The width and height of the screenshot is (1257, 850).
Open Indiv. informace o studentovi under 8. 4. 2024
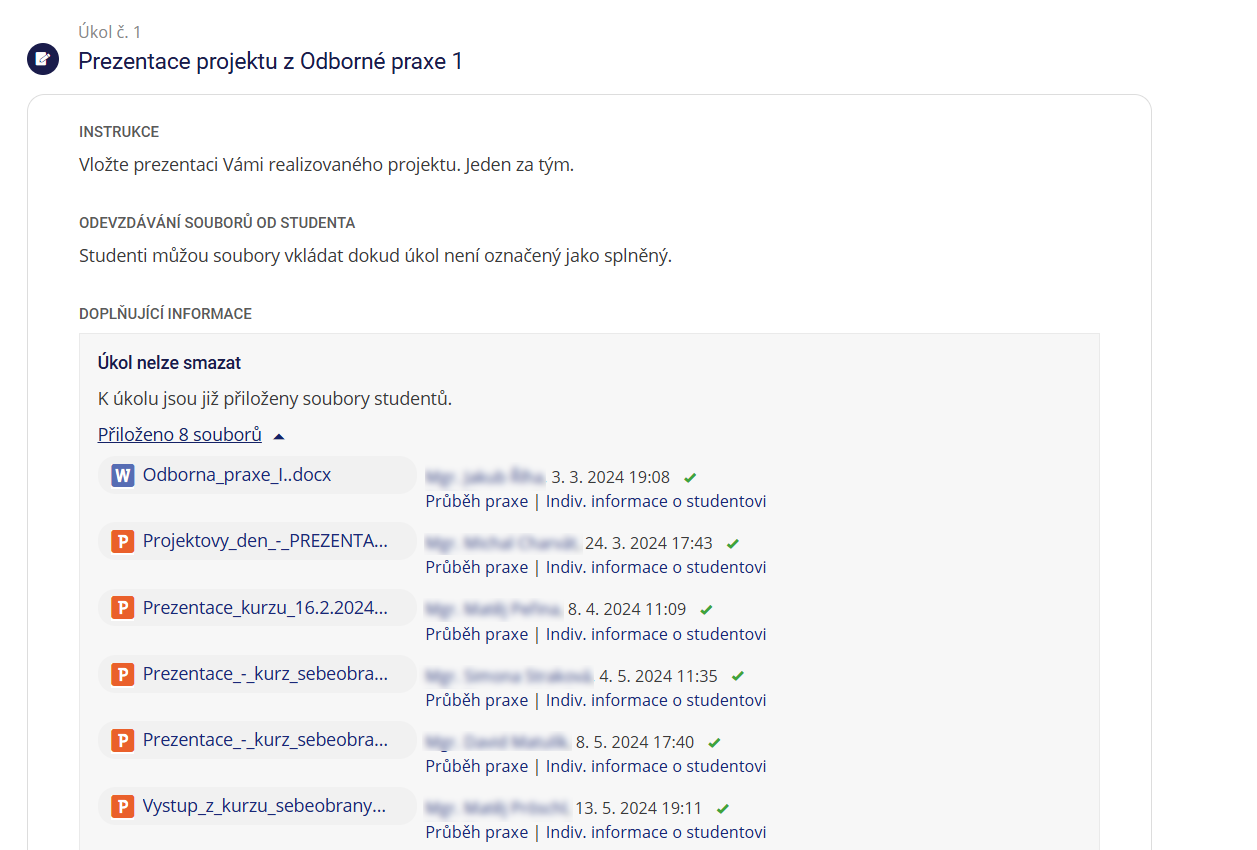pos(656,634)
